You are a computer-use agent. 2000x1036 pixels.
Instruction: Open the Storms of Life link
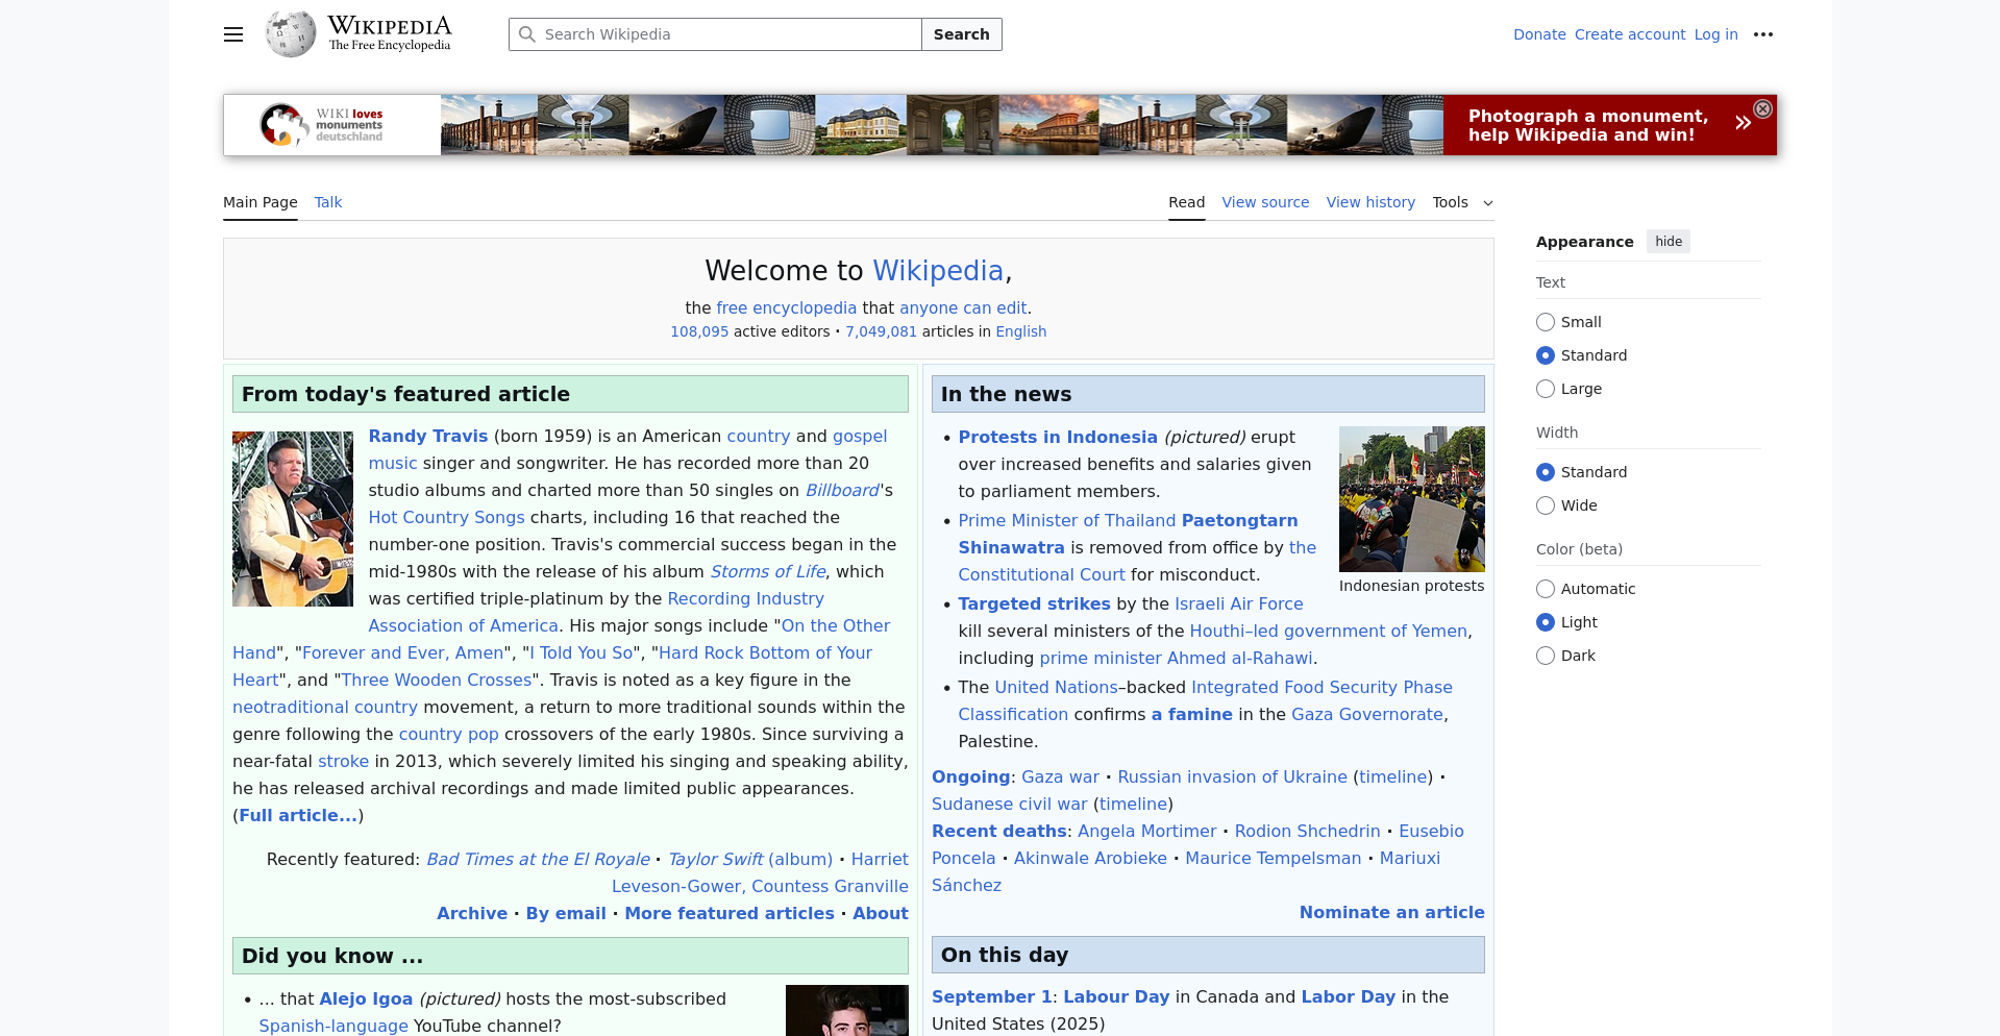click(x=767, y=571)
